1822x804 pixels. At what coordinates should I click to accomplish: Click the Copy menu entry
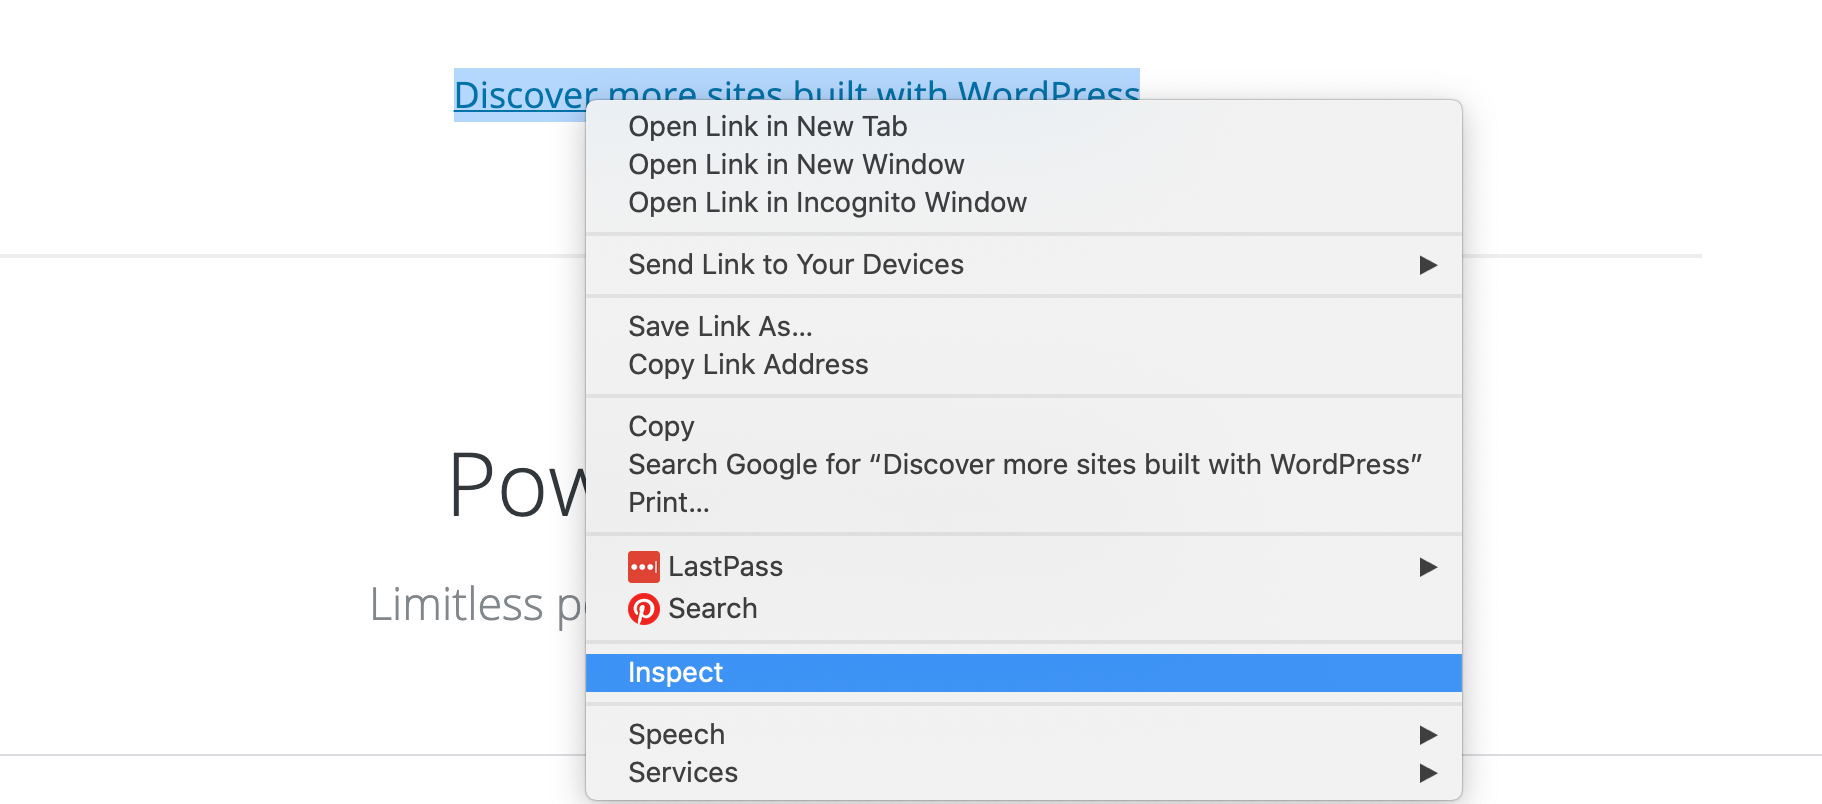pyautogui.click(x=1023, y=427)
